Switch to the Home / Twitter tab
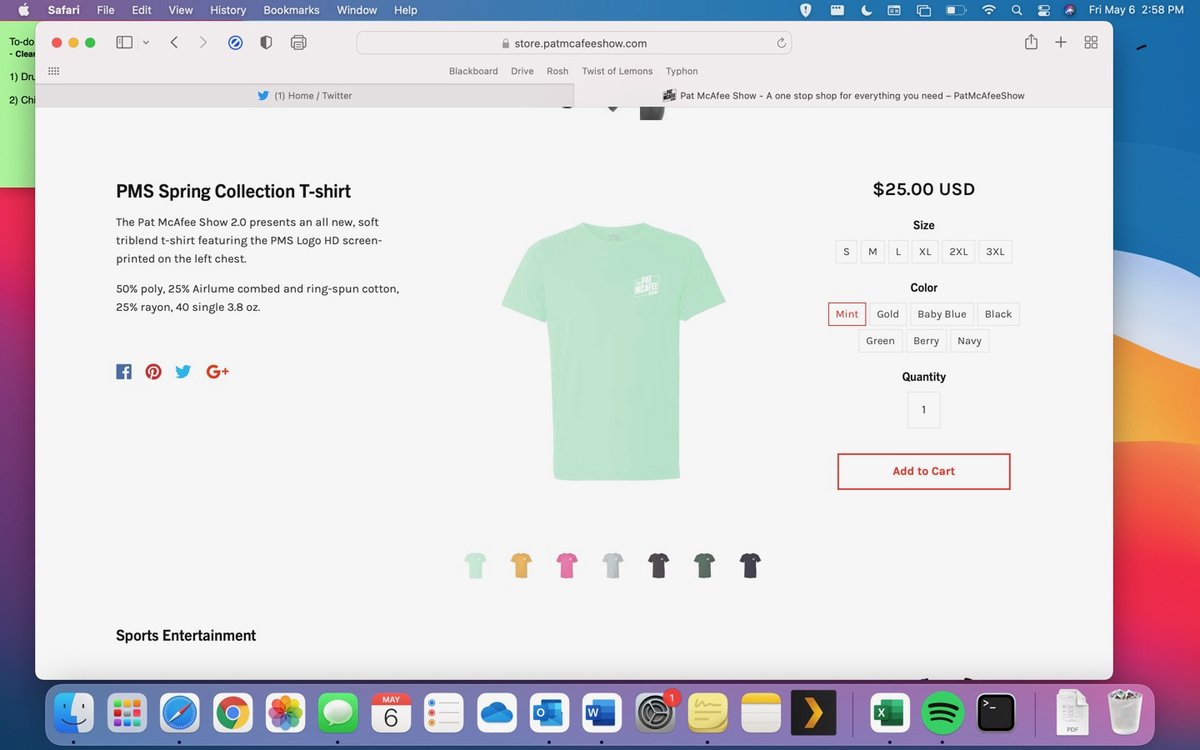This screenshot has width=1200, height=750. pyautogui.click(x=304, y=96)
